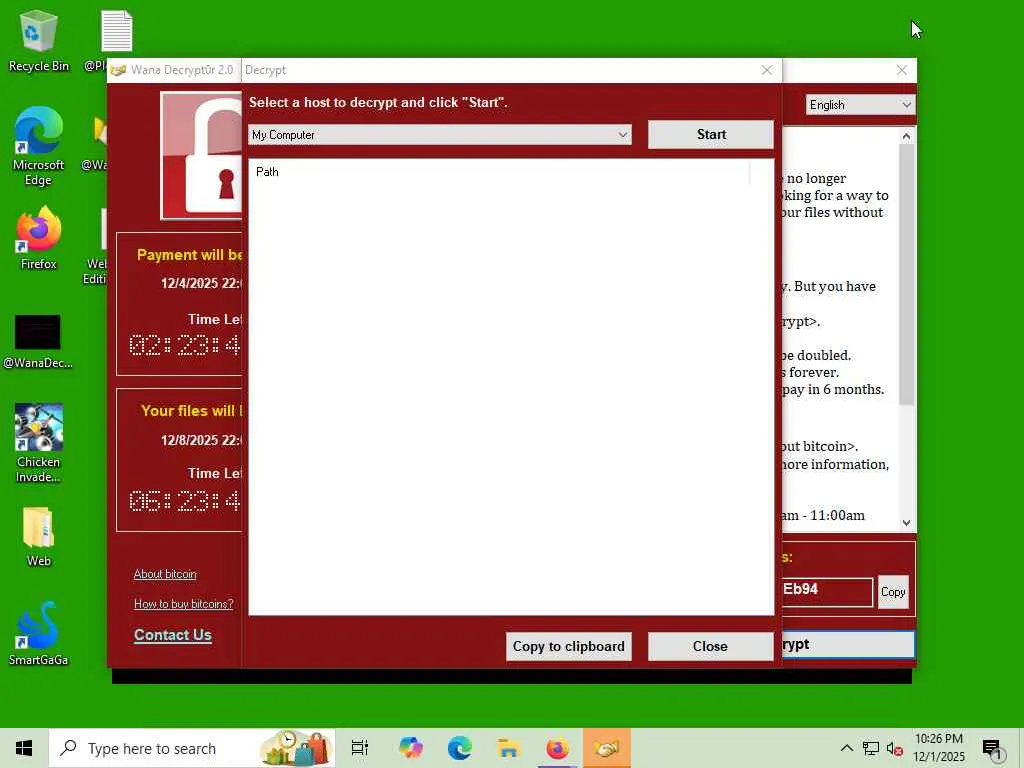Screen dimensions: 1024x768
Task: Click the Start button in Decrypt dialog
Action: point(711,135)
